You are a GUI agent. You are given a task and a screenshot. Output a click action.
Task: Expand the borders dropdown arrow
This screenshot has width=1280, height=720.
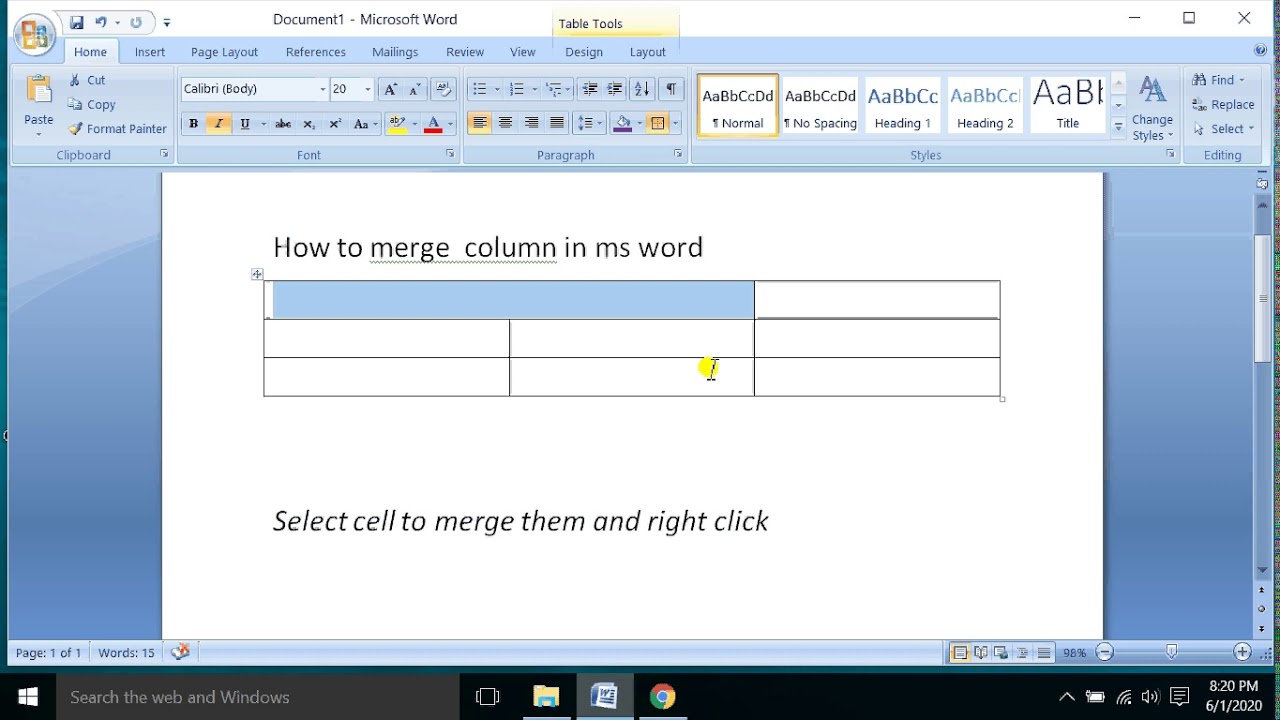pyautogui.click(x=676, y=124)
